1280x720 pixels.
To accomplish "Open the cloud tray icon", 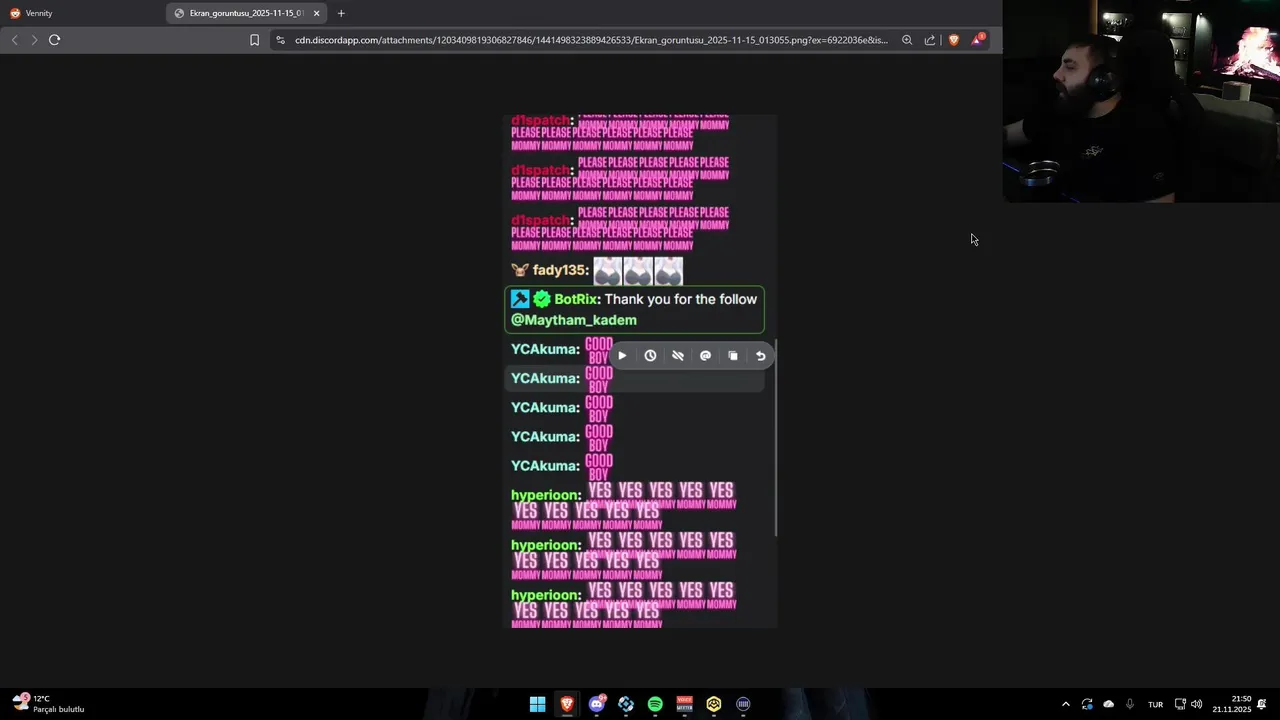I will [1108, 704].
